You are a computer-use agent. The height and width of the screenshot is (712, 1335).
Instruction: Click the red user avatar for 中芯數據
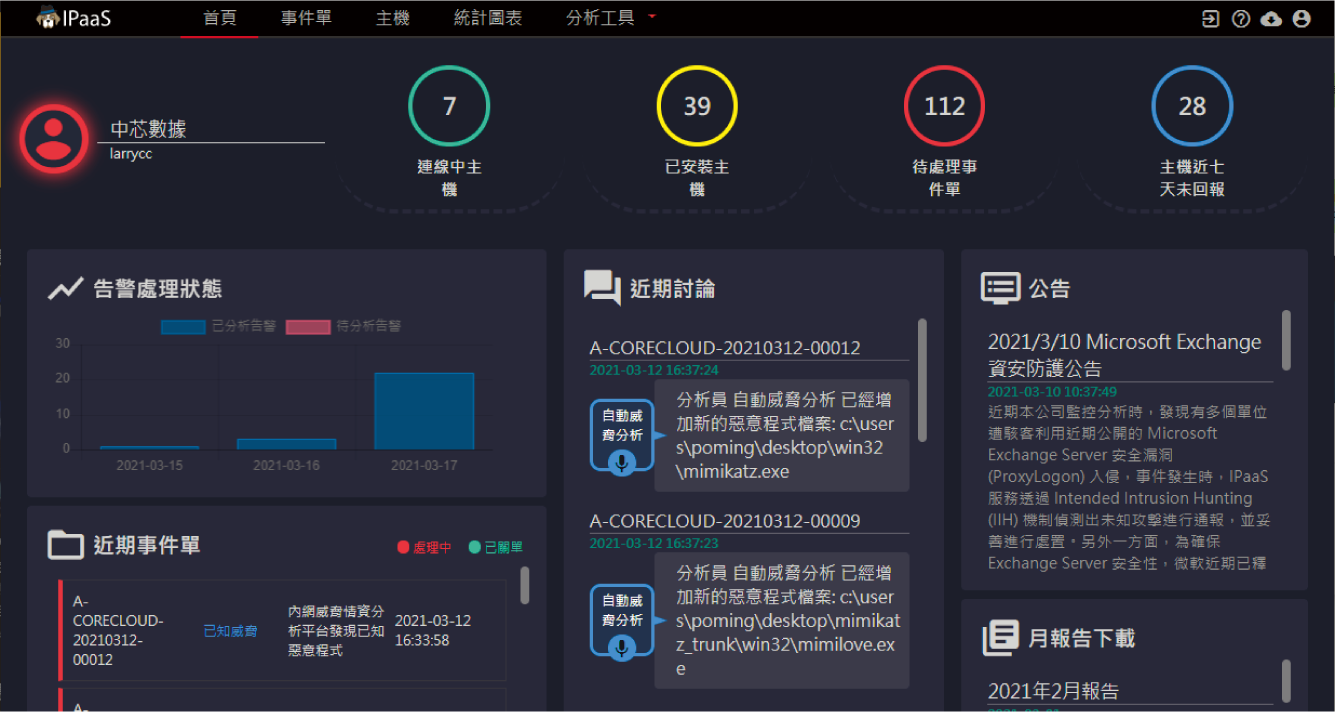[x=54, y=139]
